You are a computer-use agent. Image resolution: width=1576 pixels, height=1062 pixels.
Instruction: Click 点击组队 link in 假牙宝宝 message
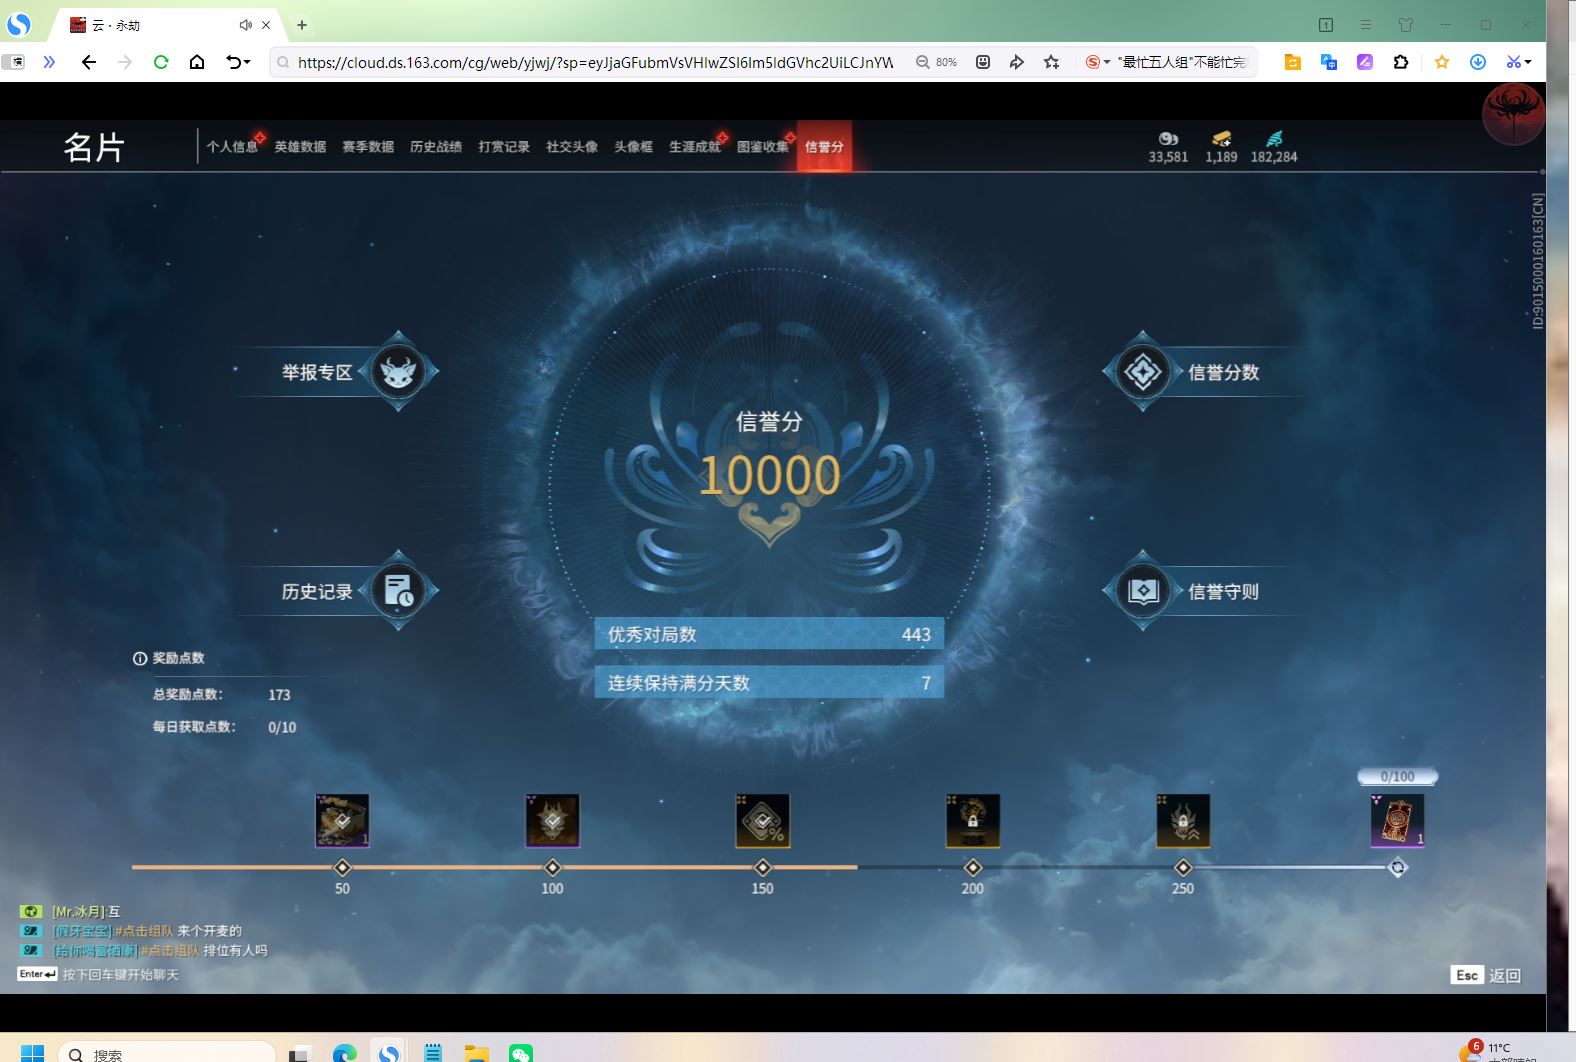click(x=143, y=931)
